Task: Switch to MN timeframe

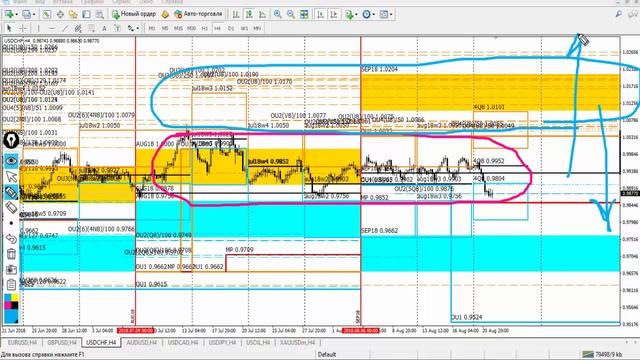Action: click(x=257, y=28)
